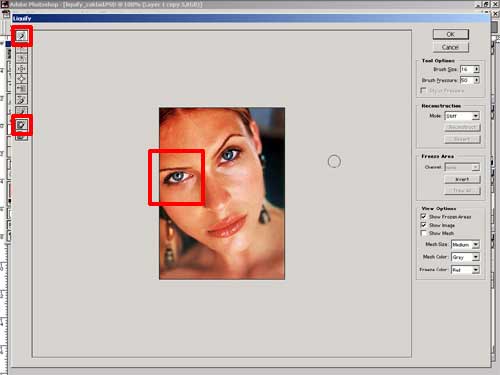This screenshot has height=375, width=500.
Task: Click the Invert button in Freeze Area
Action: point(462,179)
